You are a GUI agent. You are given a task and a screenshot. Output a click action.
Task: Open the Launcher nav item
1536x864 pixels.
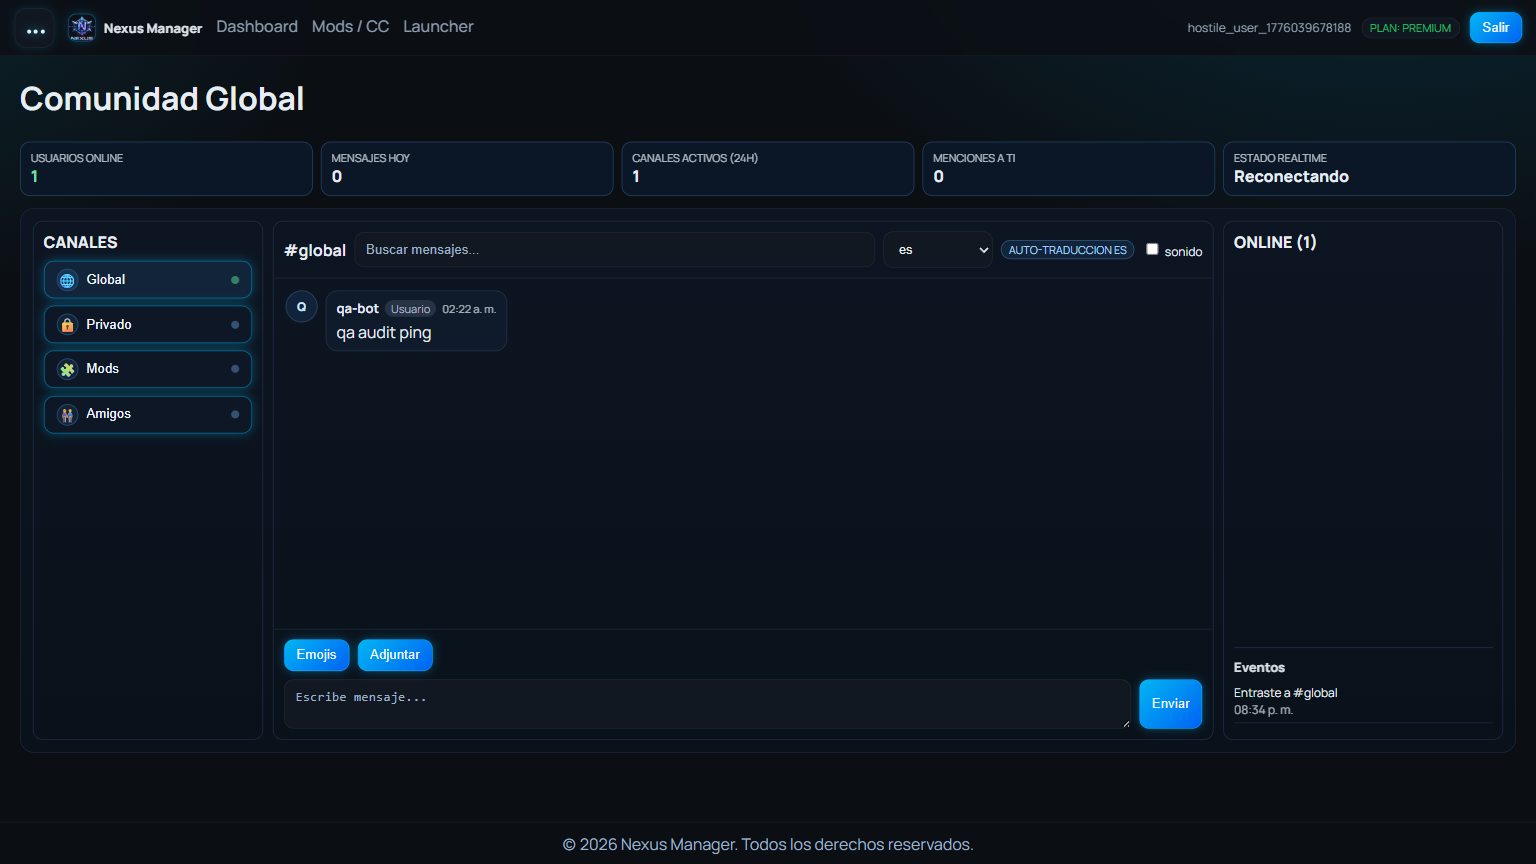(438, 27)
